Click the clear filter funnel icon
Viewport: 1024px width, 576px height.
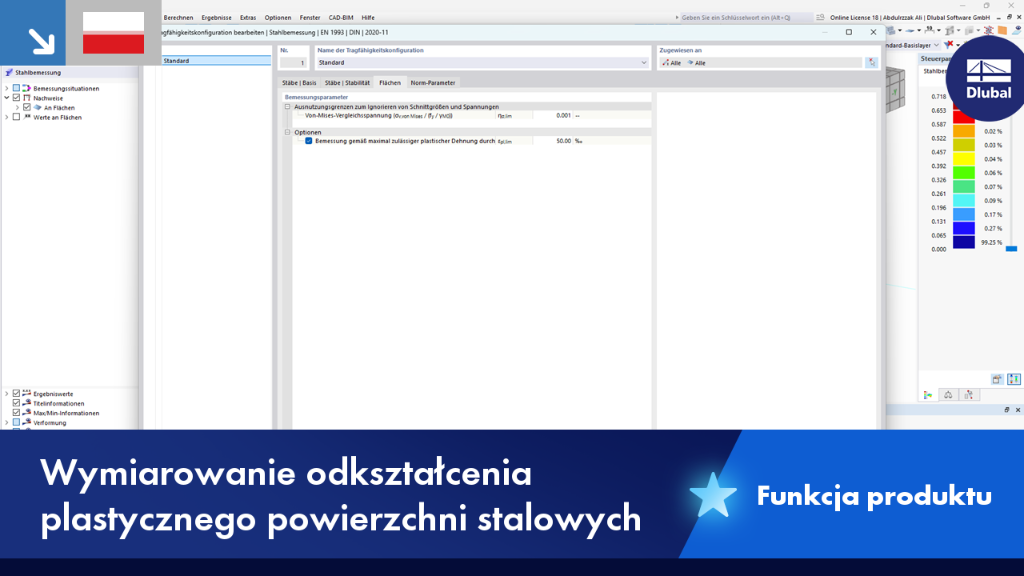[950, 45]
